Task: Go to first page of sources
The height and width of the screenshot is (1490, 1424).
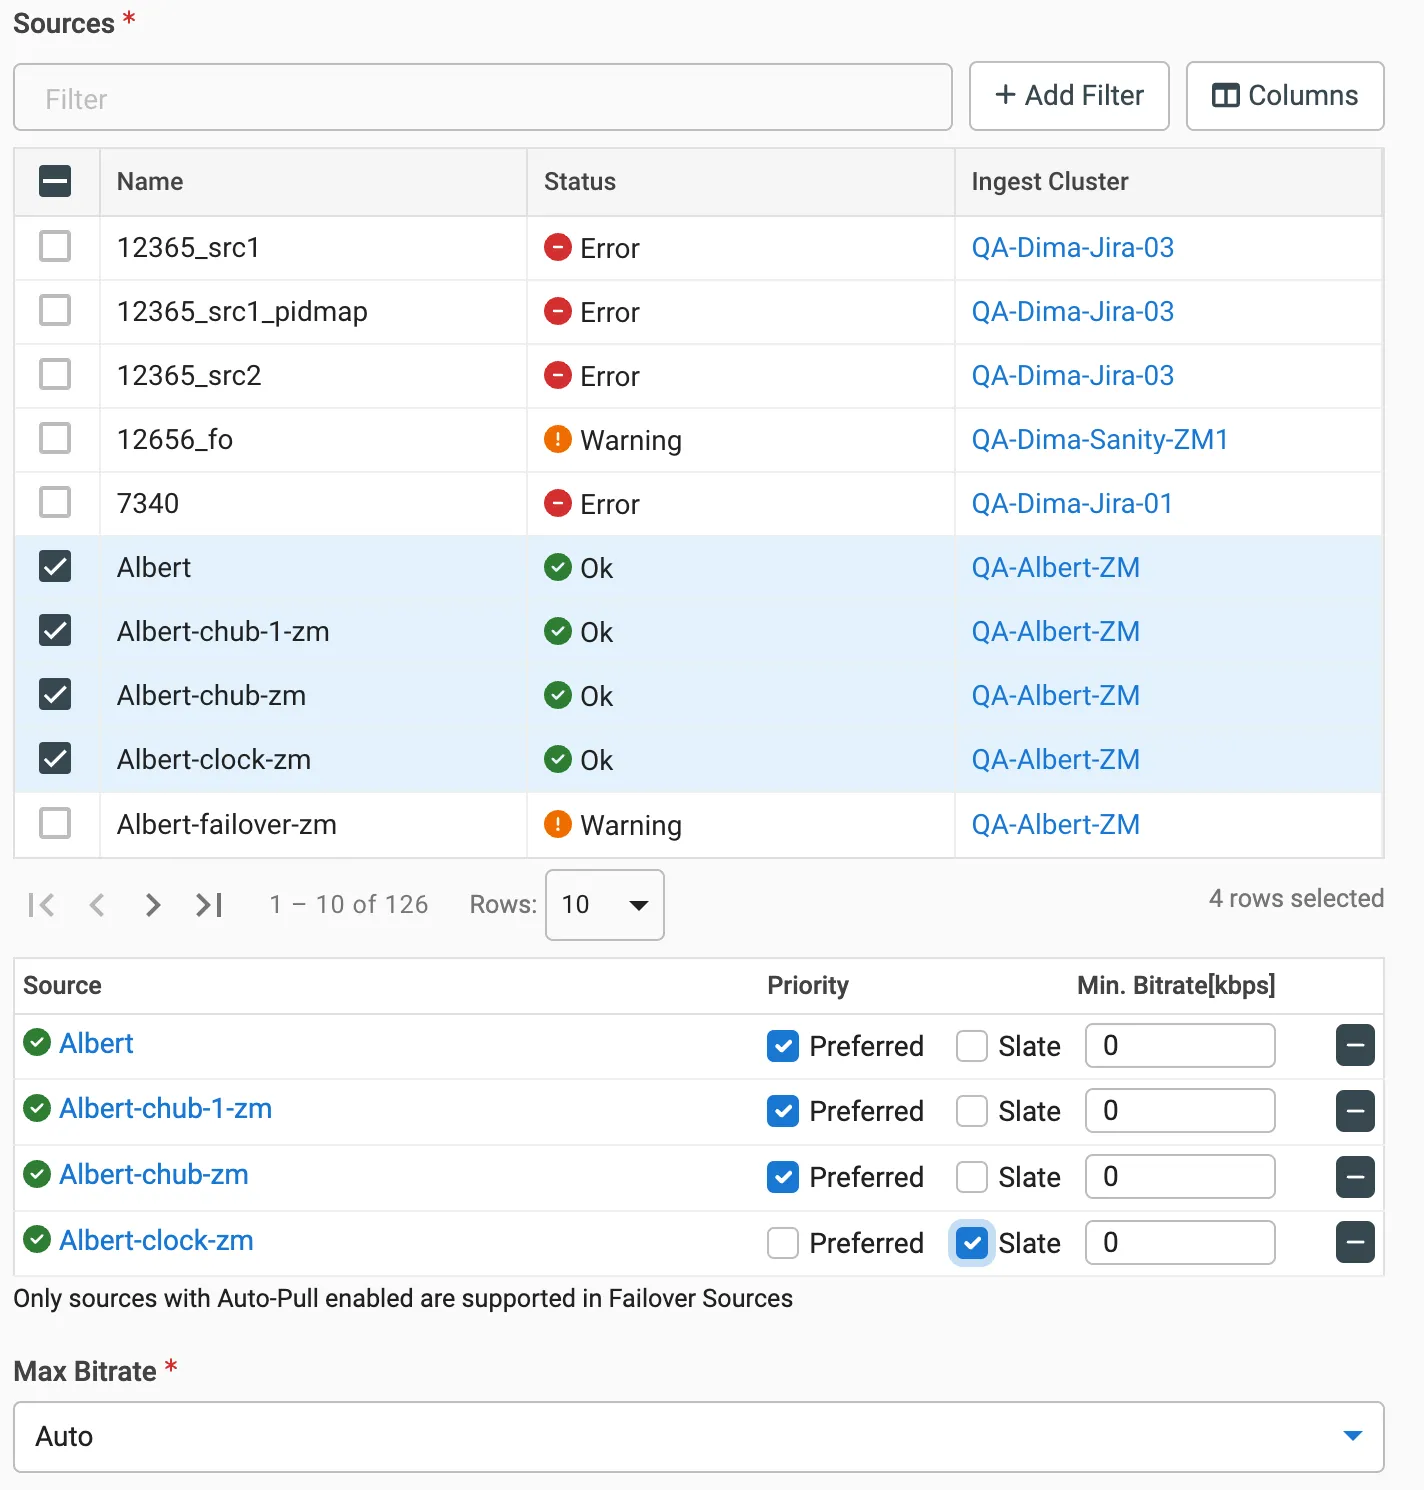Action: tap(41, 905)
